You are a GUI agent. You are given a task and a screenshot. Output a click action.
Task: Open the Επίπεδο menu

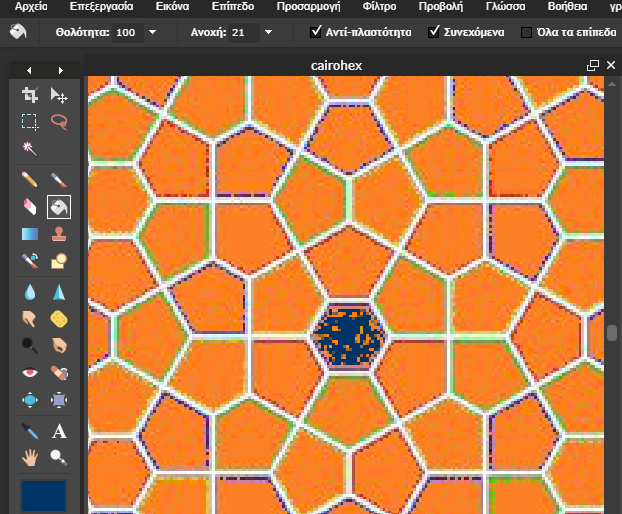point(233,6)
